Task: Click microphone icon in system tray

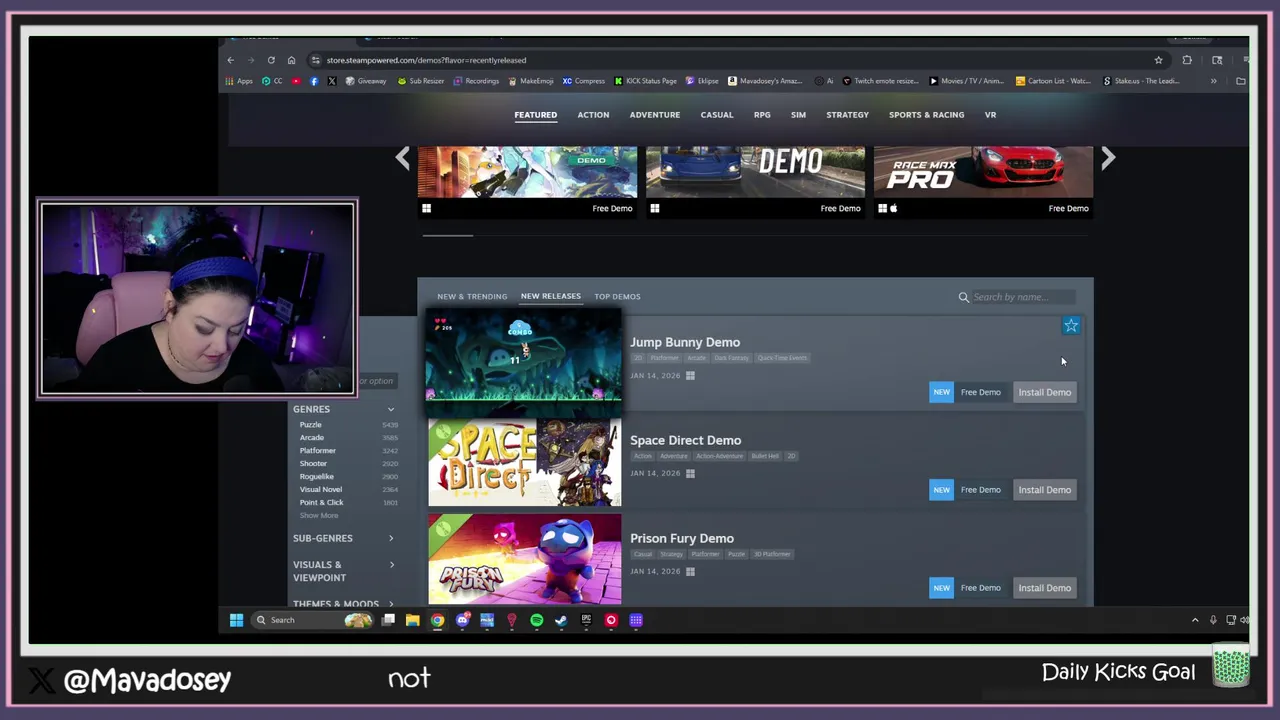Action: [1213, 620]
